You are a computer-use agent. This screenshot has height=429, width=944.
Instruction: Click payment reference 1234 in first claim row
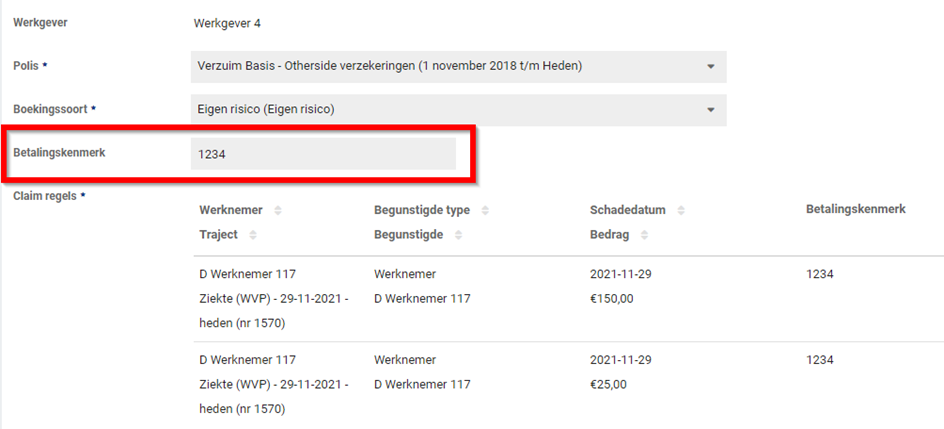pos(819,274)
